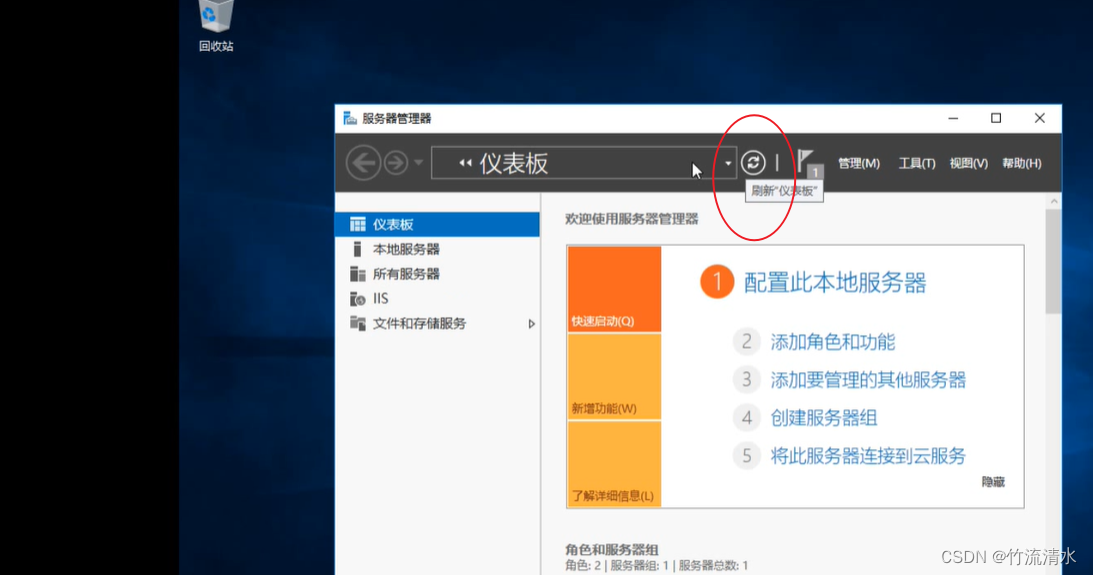Click the 文件和存储服务 sidebar icon
Viewport: 1093px width, 575px height.
(x=358, y=323)
